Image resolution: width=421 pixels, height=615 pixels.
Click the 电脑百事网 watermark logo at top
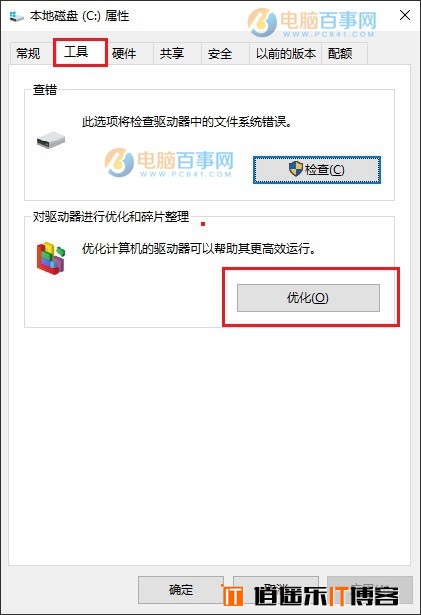[x=312, y=22]
